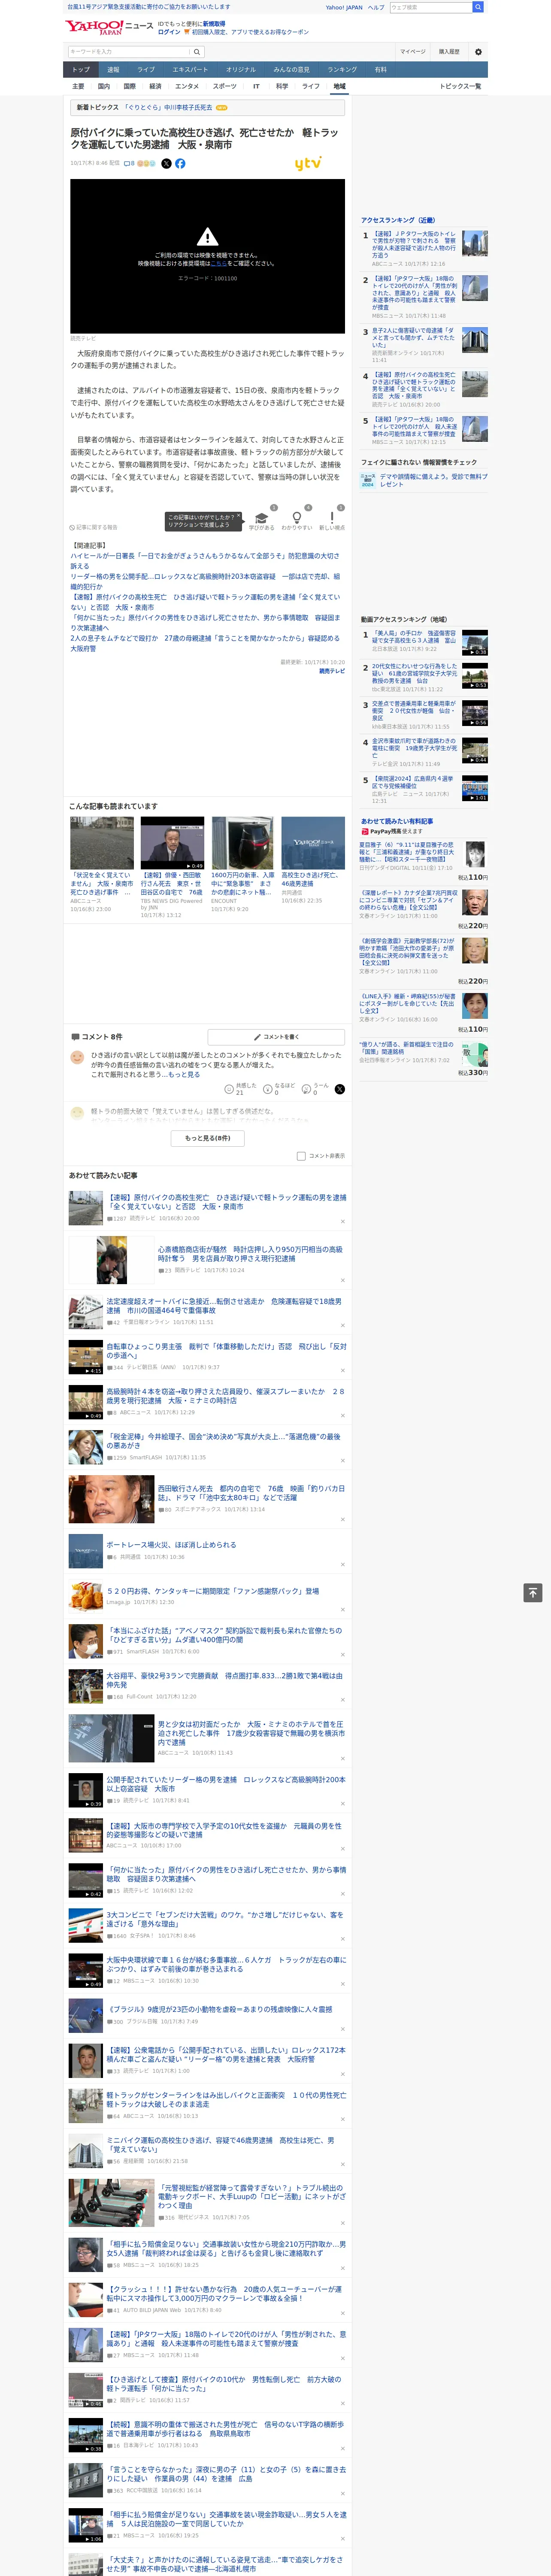Click the scroll-to-top arrow button
This screenshot has height=2576, width=551.
tap(532, 1592)
